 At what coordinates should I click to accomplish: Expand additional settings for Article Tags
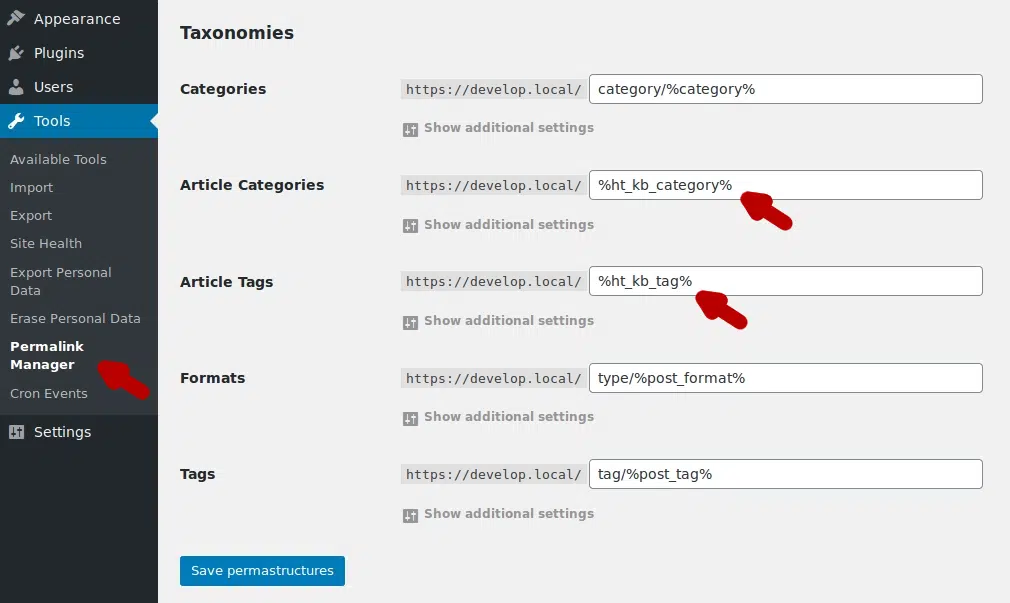coord(508,321)
